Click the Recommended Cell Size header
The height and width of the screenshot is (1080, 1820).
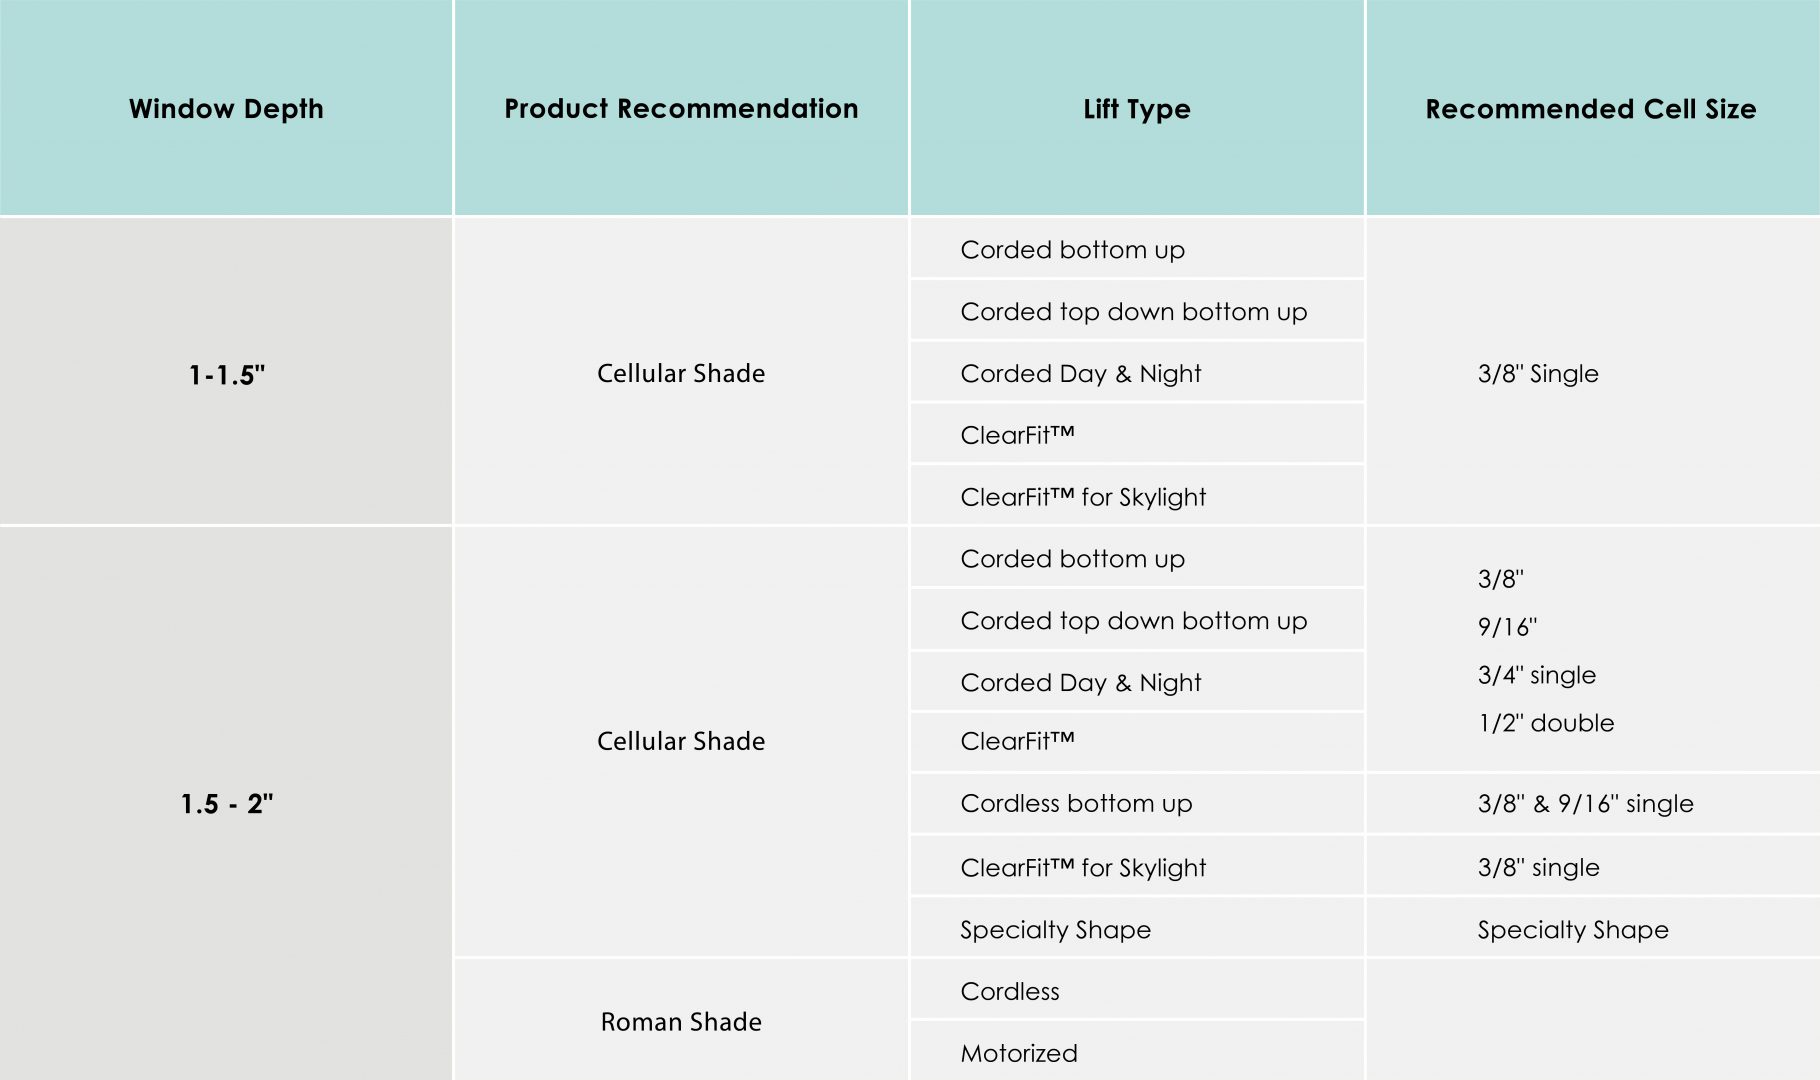[1590, 108]
